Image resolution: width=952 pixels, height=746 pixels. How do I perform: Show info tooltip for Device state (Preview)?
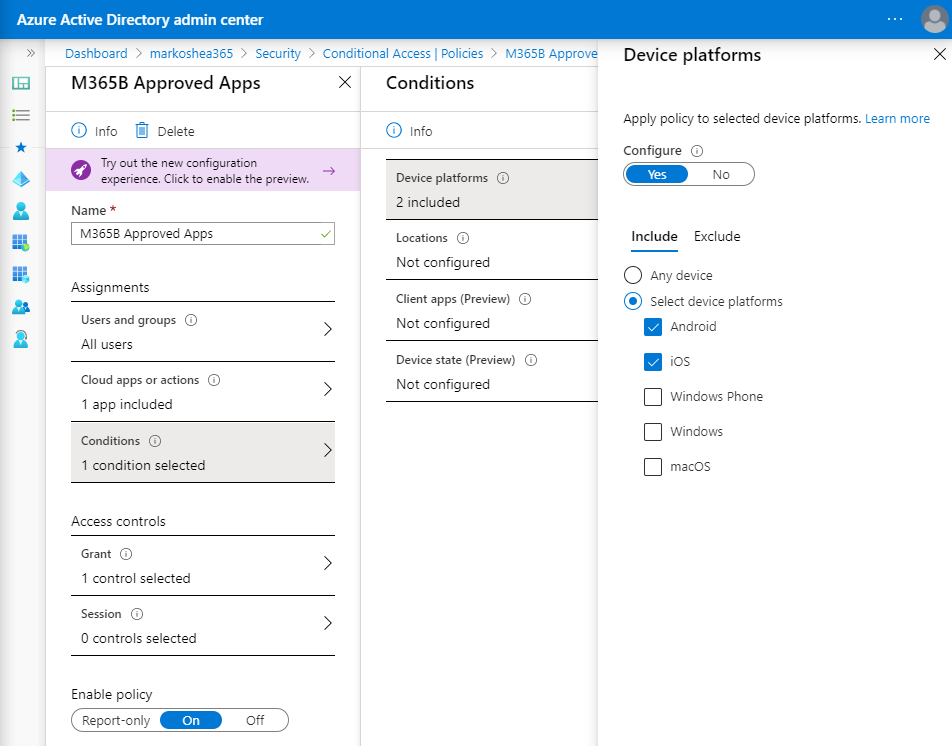(531, 360)
